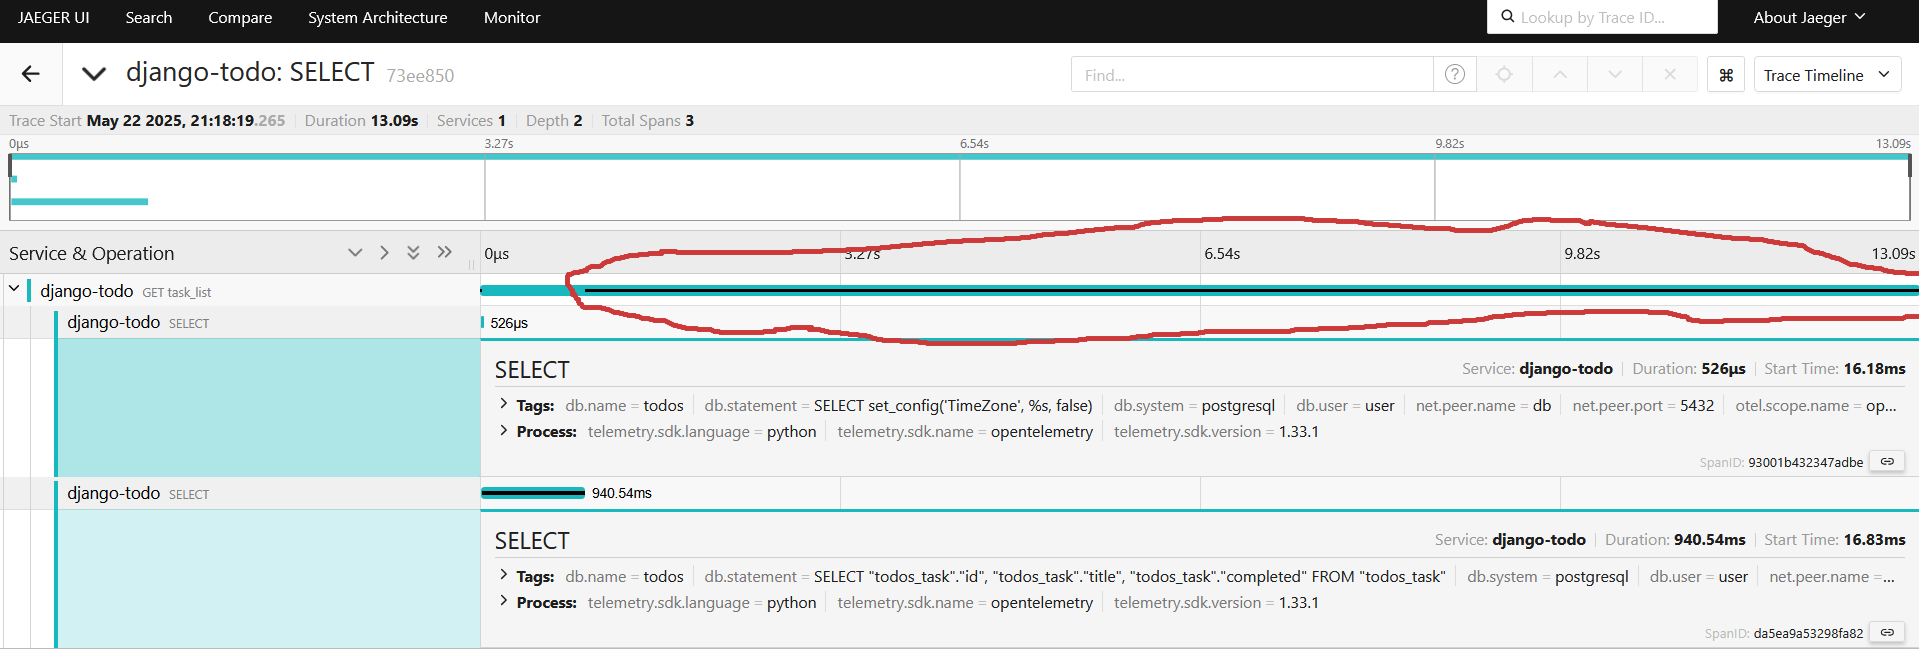Click the trace minimap overview graph

coord(959,187)
